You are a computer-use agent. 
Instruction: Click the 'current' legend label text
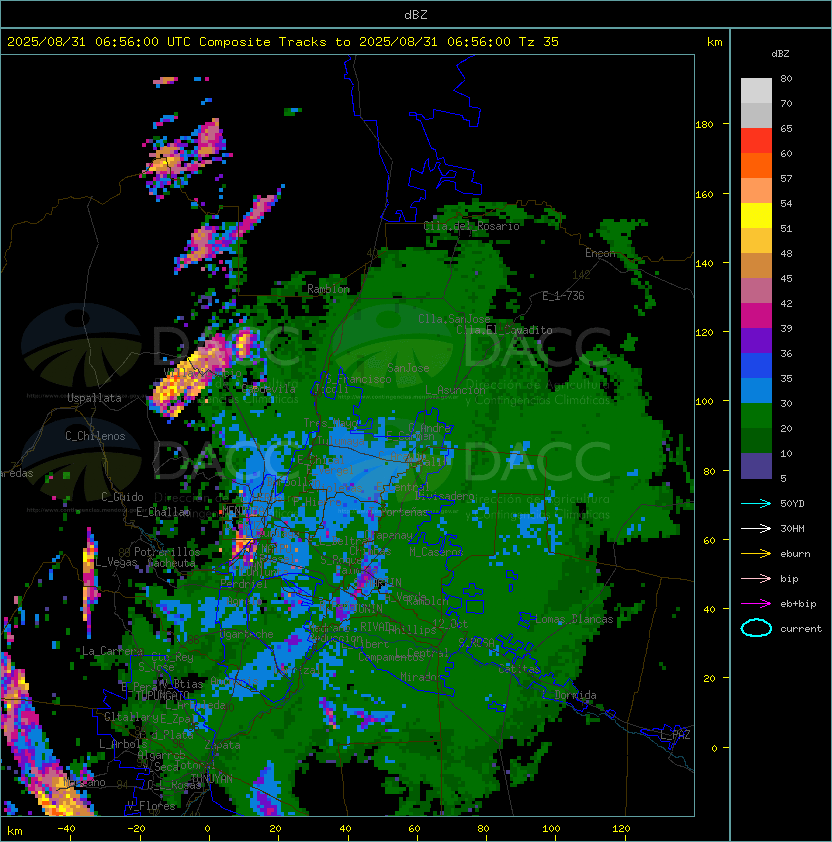801,628
